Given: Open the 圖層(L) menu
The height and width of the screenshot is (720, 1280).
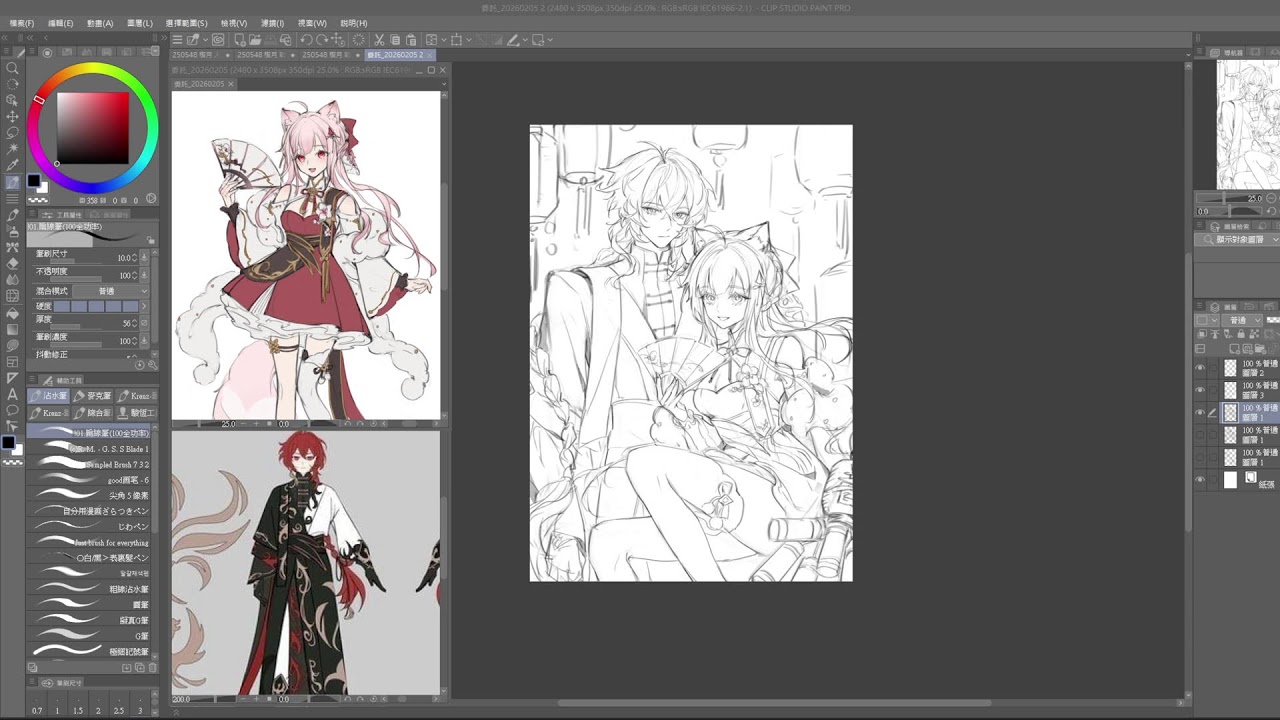Looking at the screenshot, I should pos(140,23).
